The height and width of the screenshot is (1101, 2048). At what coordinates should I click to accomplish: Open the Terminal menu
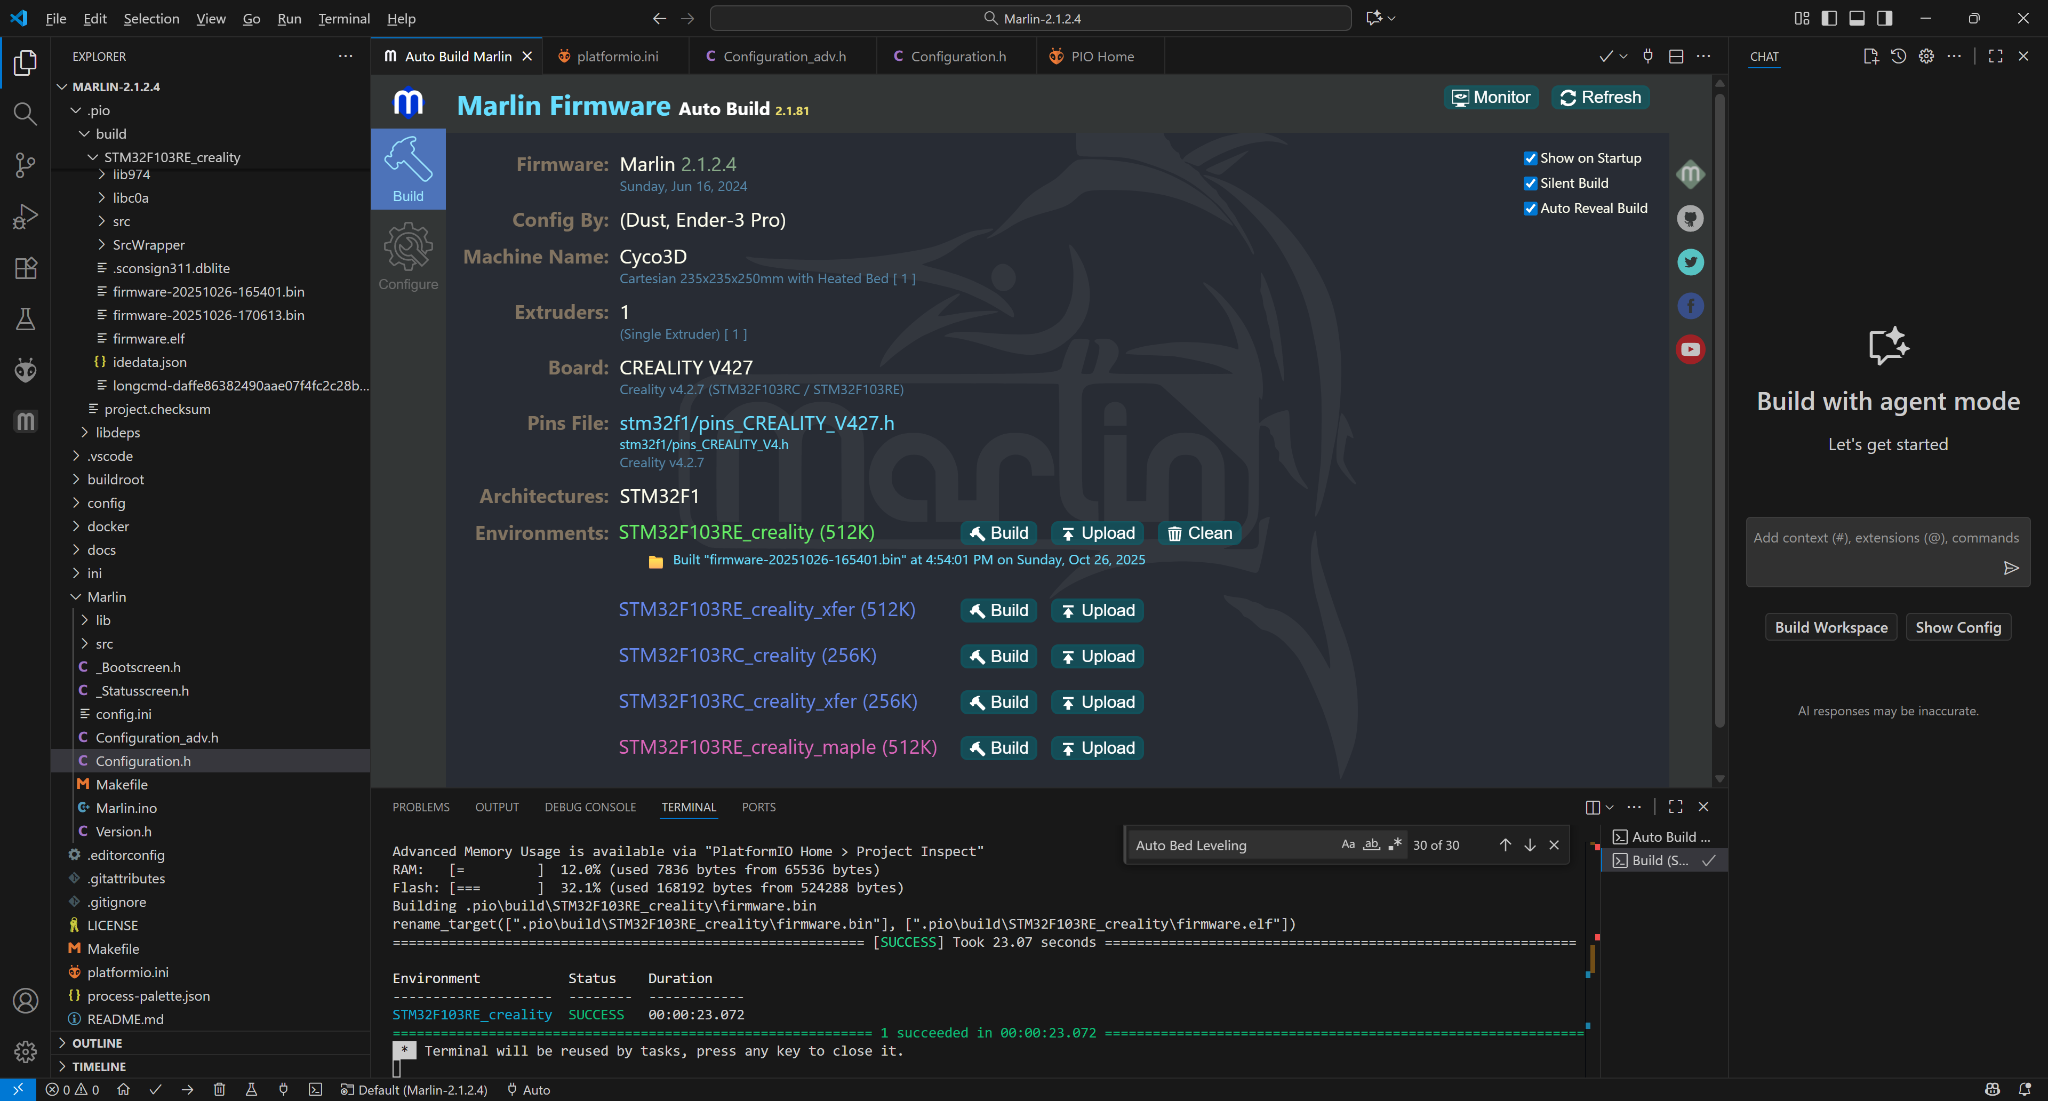[x=343, y=18]
